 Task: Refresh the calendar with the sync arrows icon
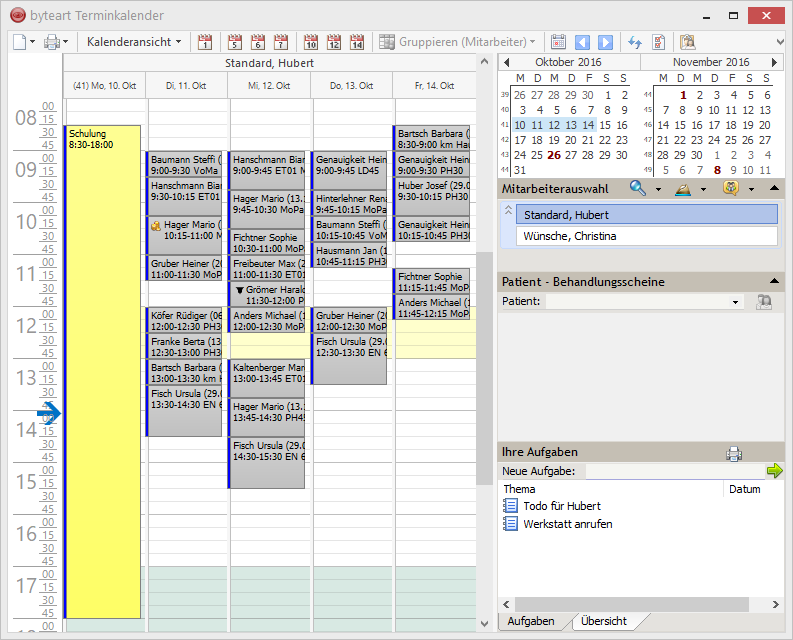tap(634, 42)
